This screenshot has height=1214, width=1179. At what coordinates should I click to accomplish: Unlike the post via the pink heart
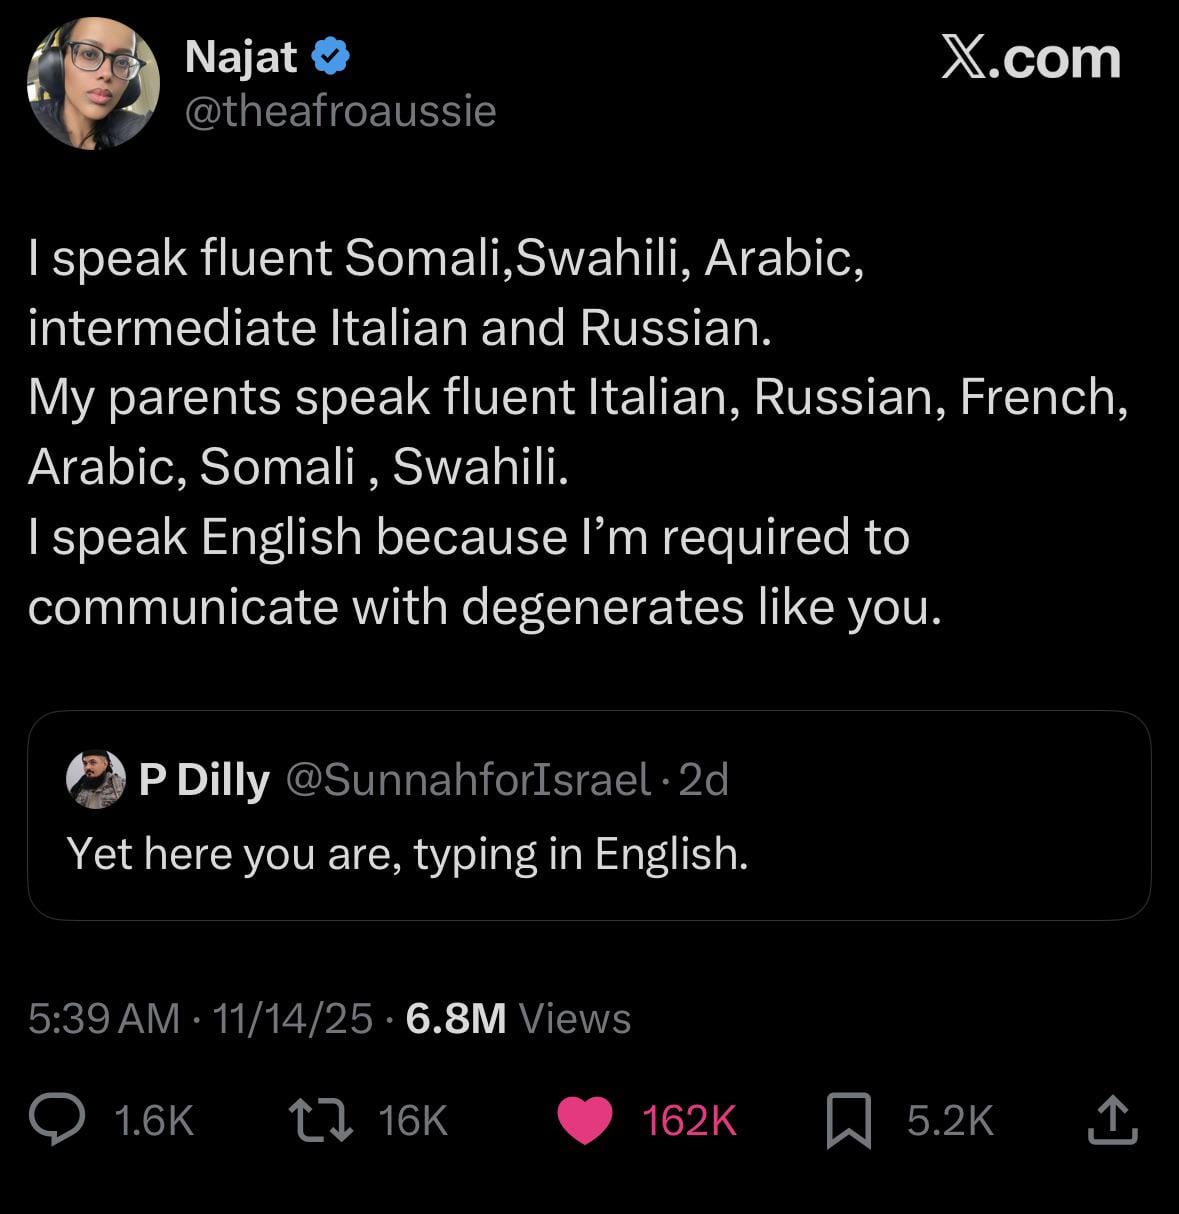point(584,1119)
